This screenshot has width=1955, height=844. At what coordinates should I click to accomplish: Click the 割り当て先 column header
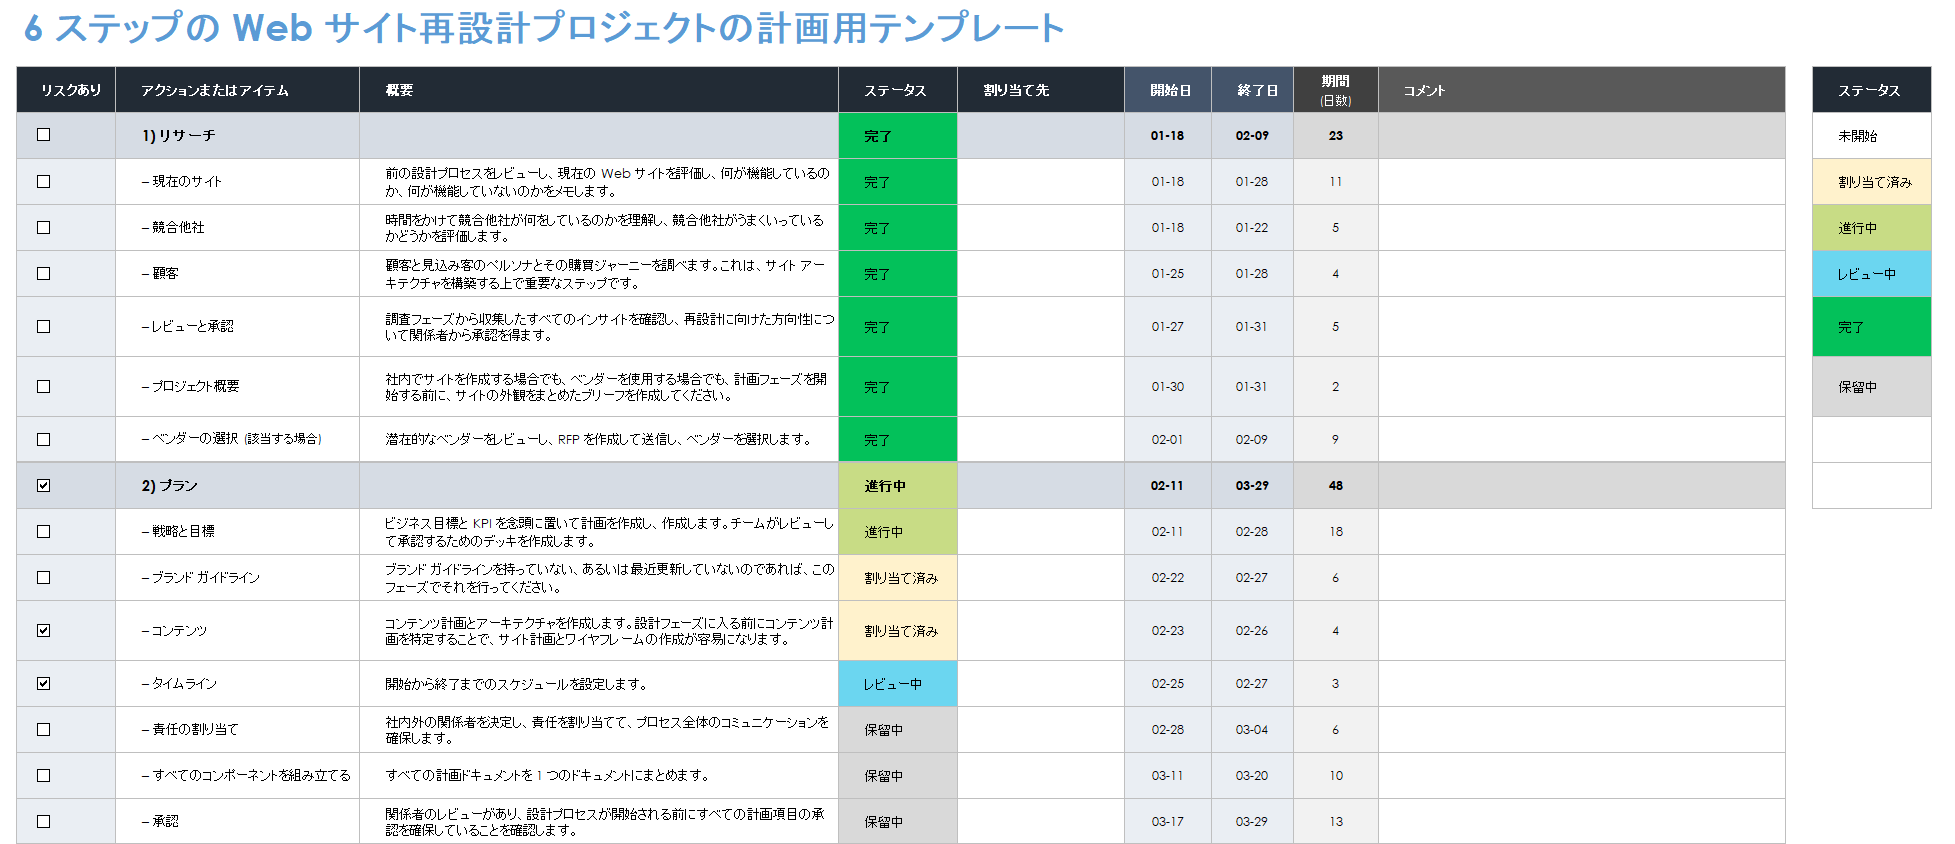[1041, 90]
